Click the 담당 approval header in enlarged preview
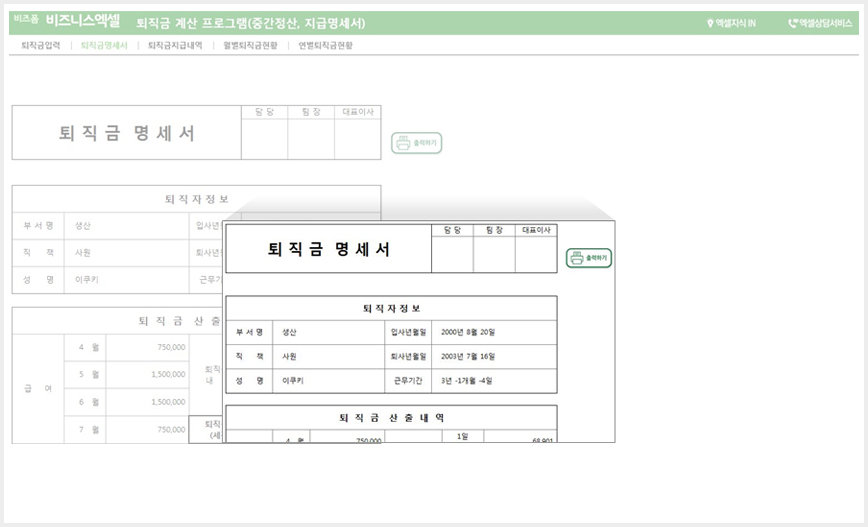The height and width of the screenshot is (527, 868). pos(452,230)
